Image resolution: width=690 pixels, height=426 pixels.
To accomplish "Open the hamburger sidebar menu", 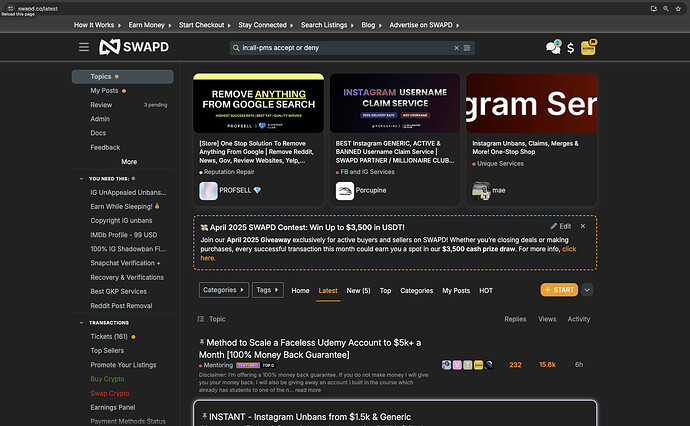I will point(84,47).
